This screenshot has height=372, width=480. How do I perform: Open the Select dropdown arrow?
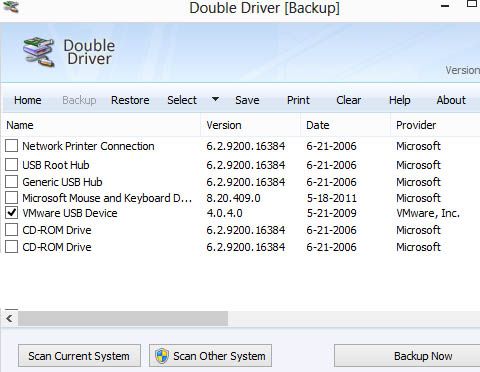[216, 99]
